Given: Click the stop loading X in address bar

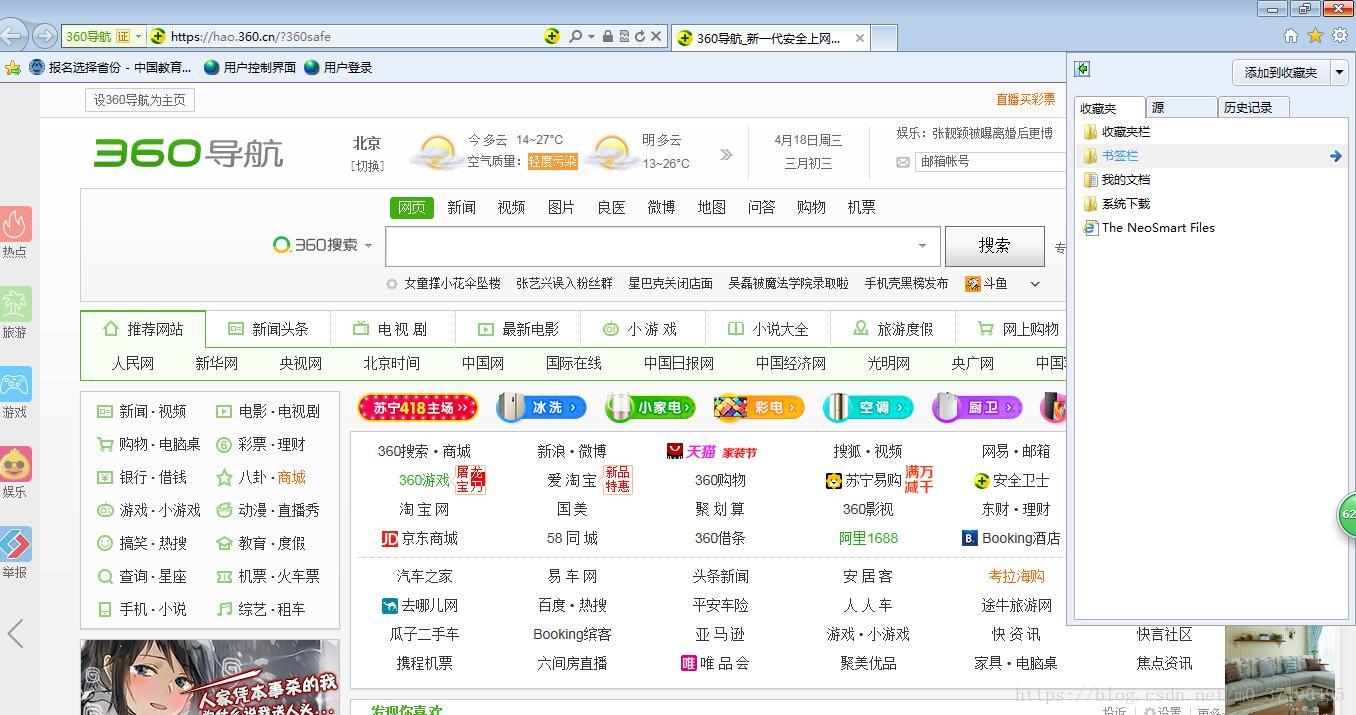Looking at the screenshot, I should [x=656, y=36].
